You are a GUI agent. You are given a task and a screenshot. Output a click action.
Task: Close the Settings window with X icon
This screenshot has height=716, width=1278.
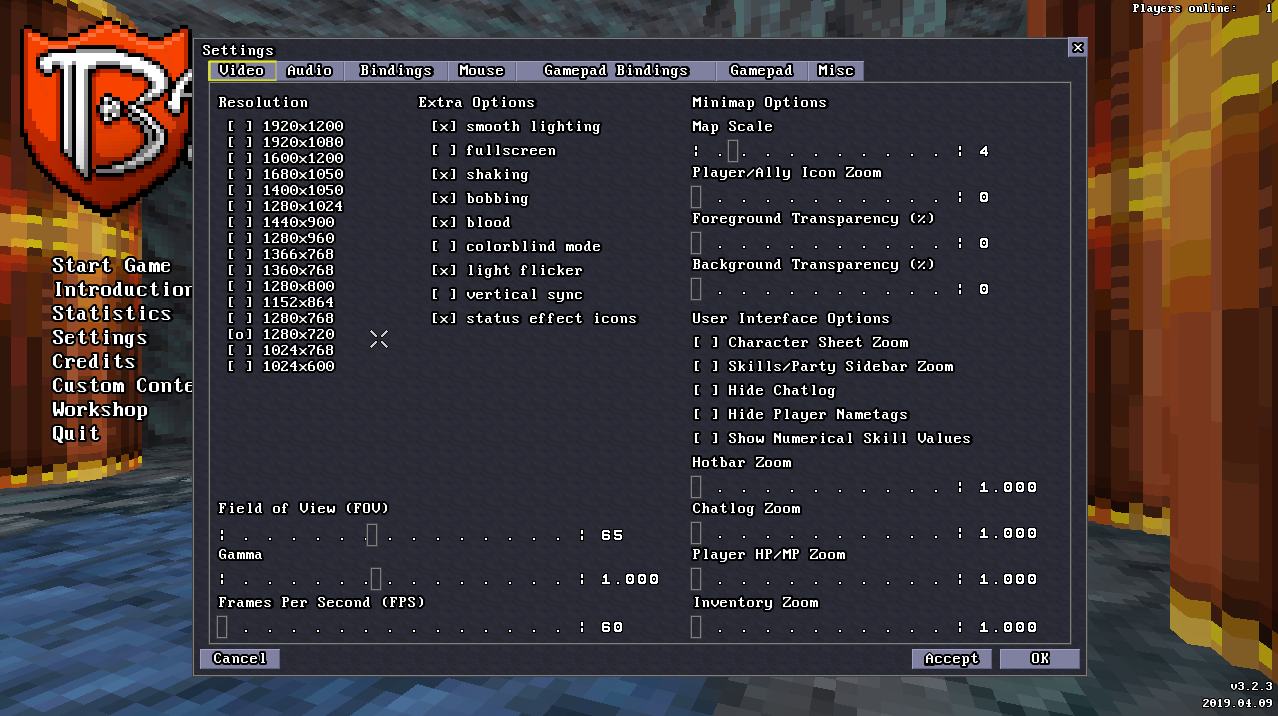(1077, 48)
